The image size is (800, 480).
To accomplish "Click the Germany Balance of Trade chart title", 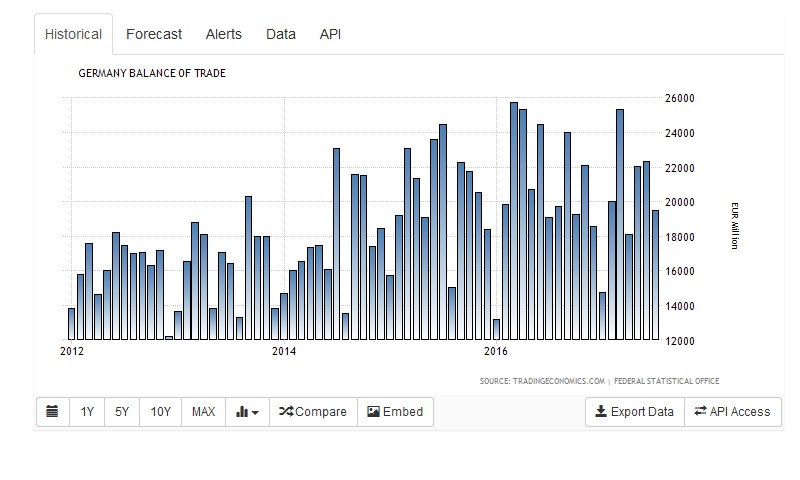I will [x=152, y=73].
